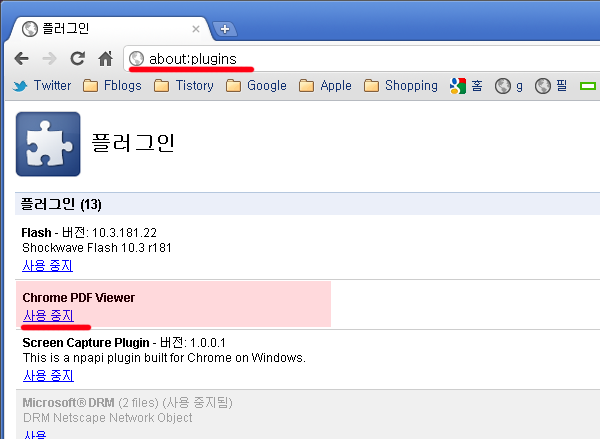Open the home page icon

coord(105,59)
